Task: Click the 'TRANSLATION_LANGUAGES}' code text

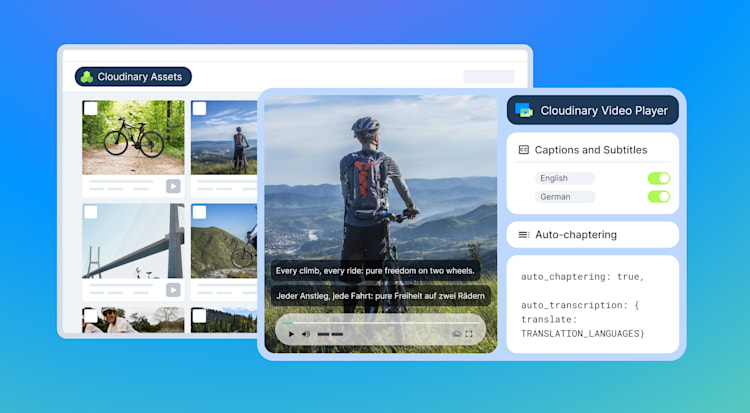Action: pyautogui.click(x=583, y=334)
